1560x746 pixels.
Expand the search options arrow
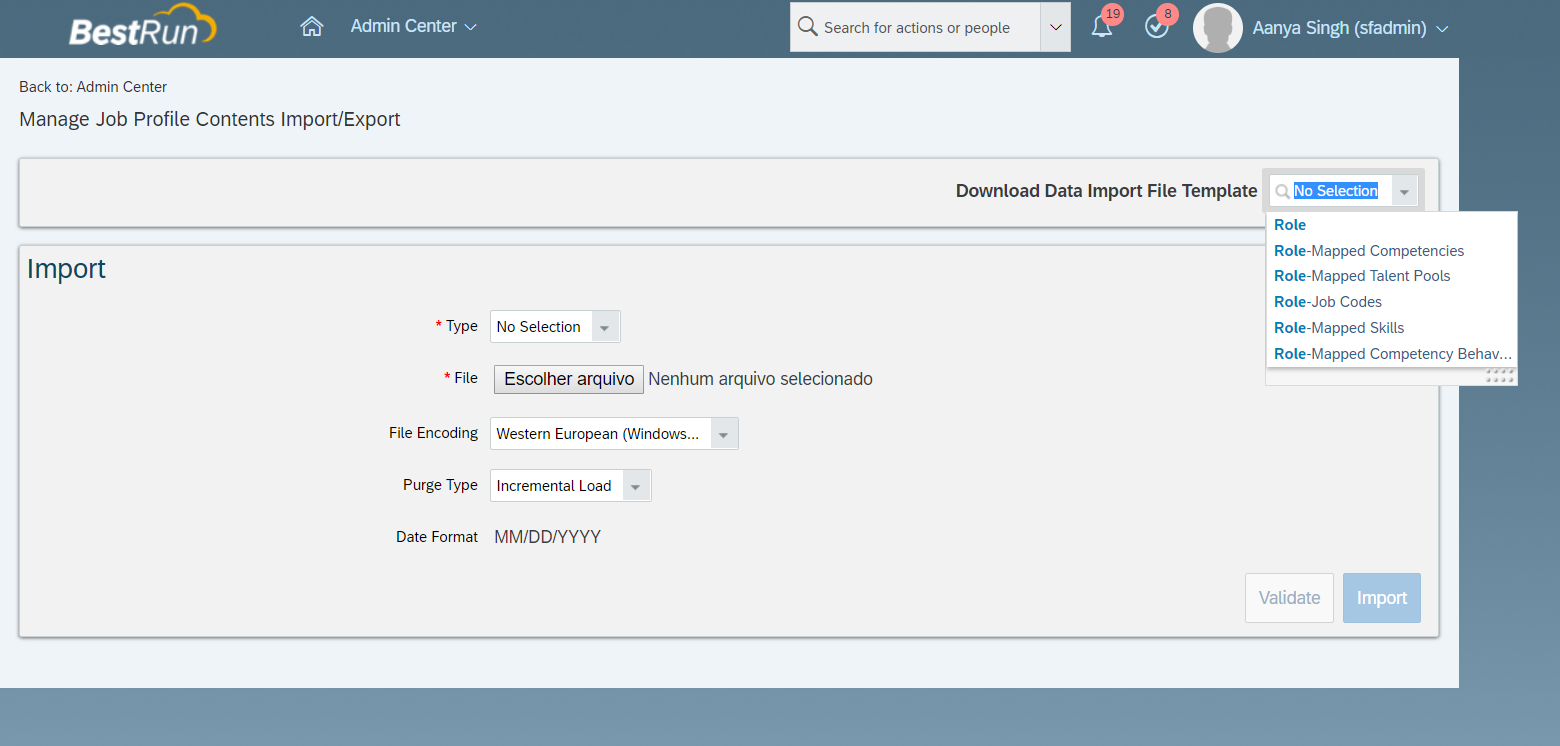tap(1055, 27)
